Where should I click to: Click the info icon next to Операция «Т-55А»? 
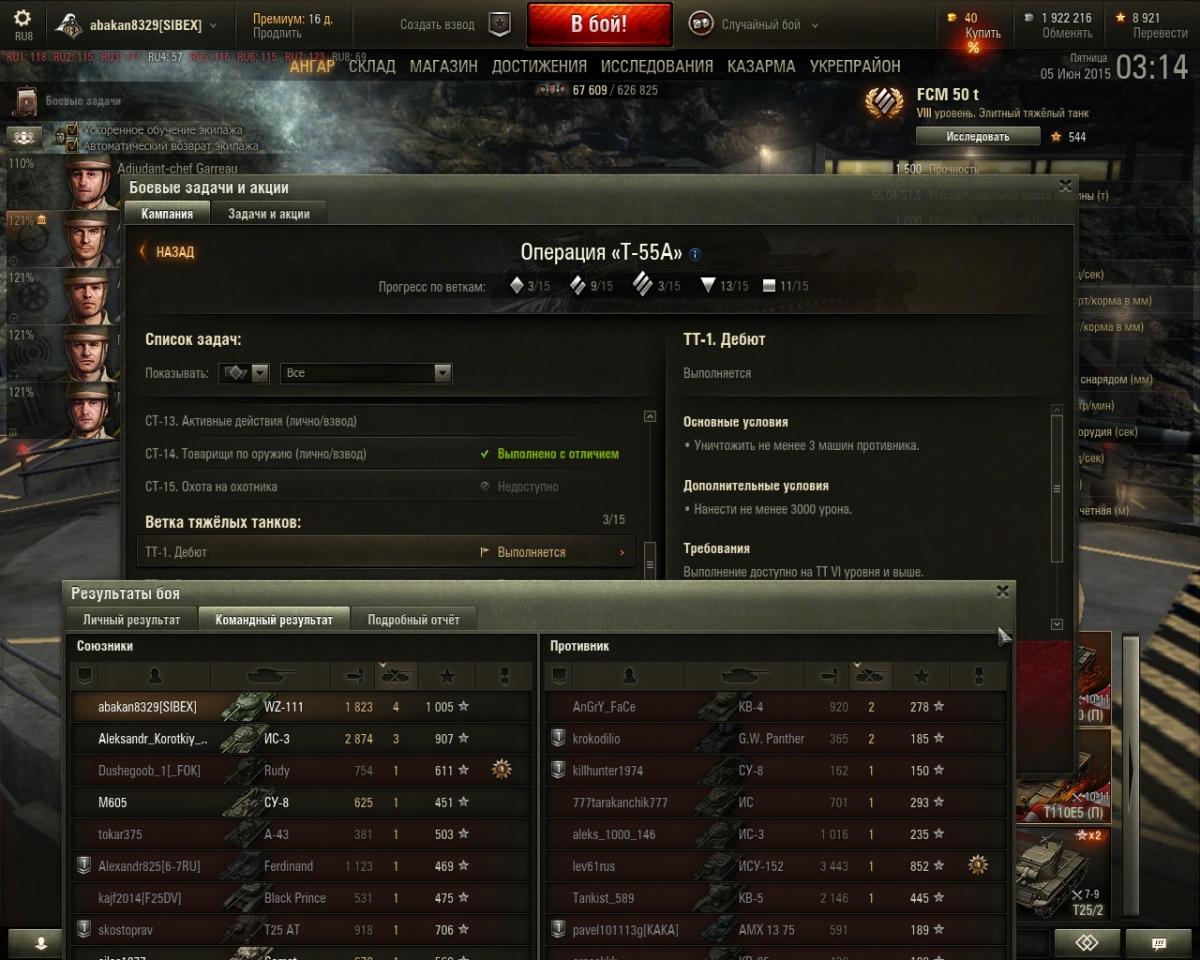[695, 254]
